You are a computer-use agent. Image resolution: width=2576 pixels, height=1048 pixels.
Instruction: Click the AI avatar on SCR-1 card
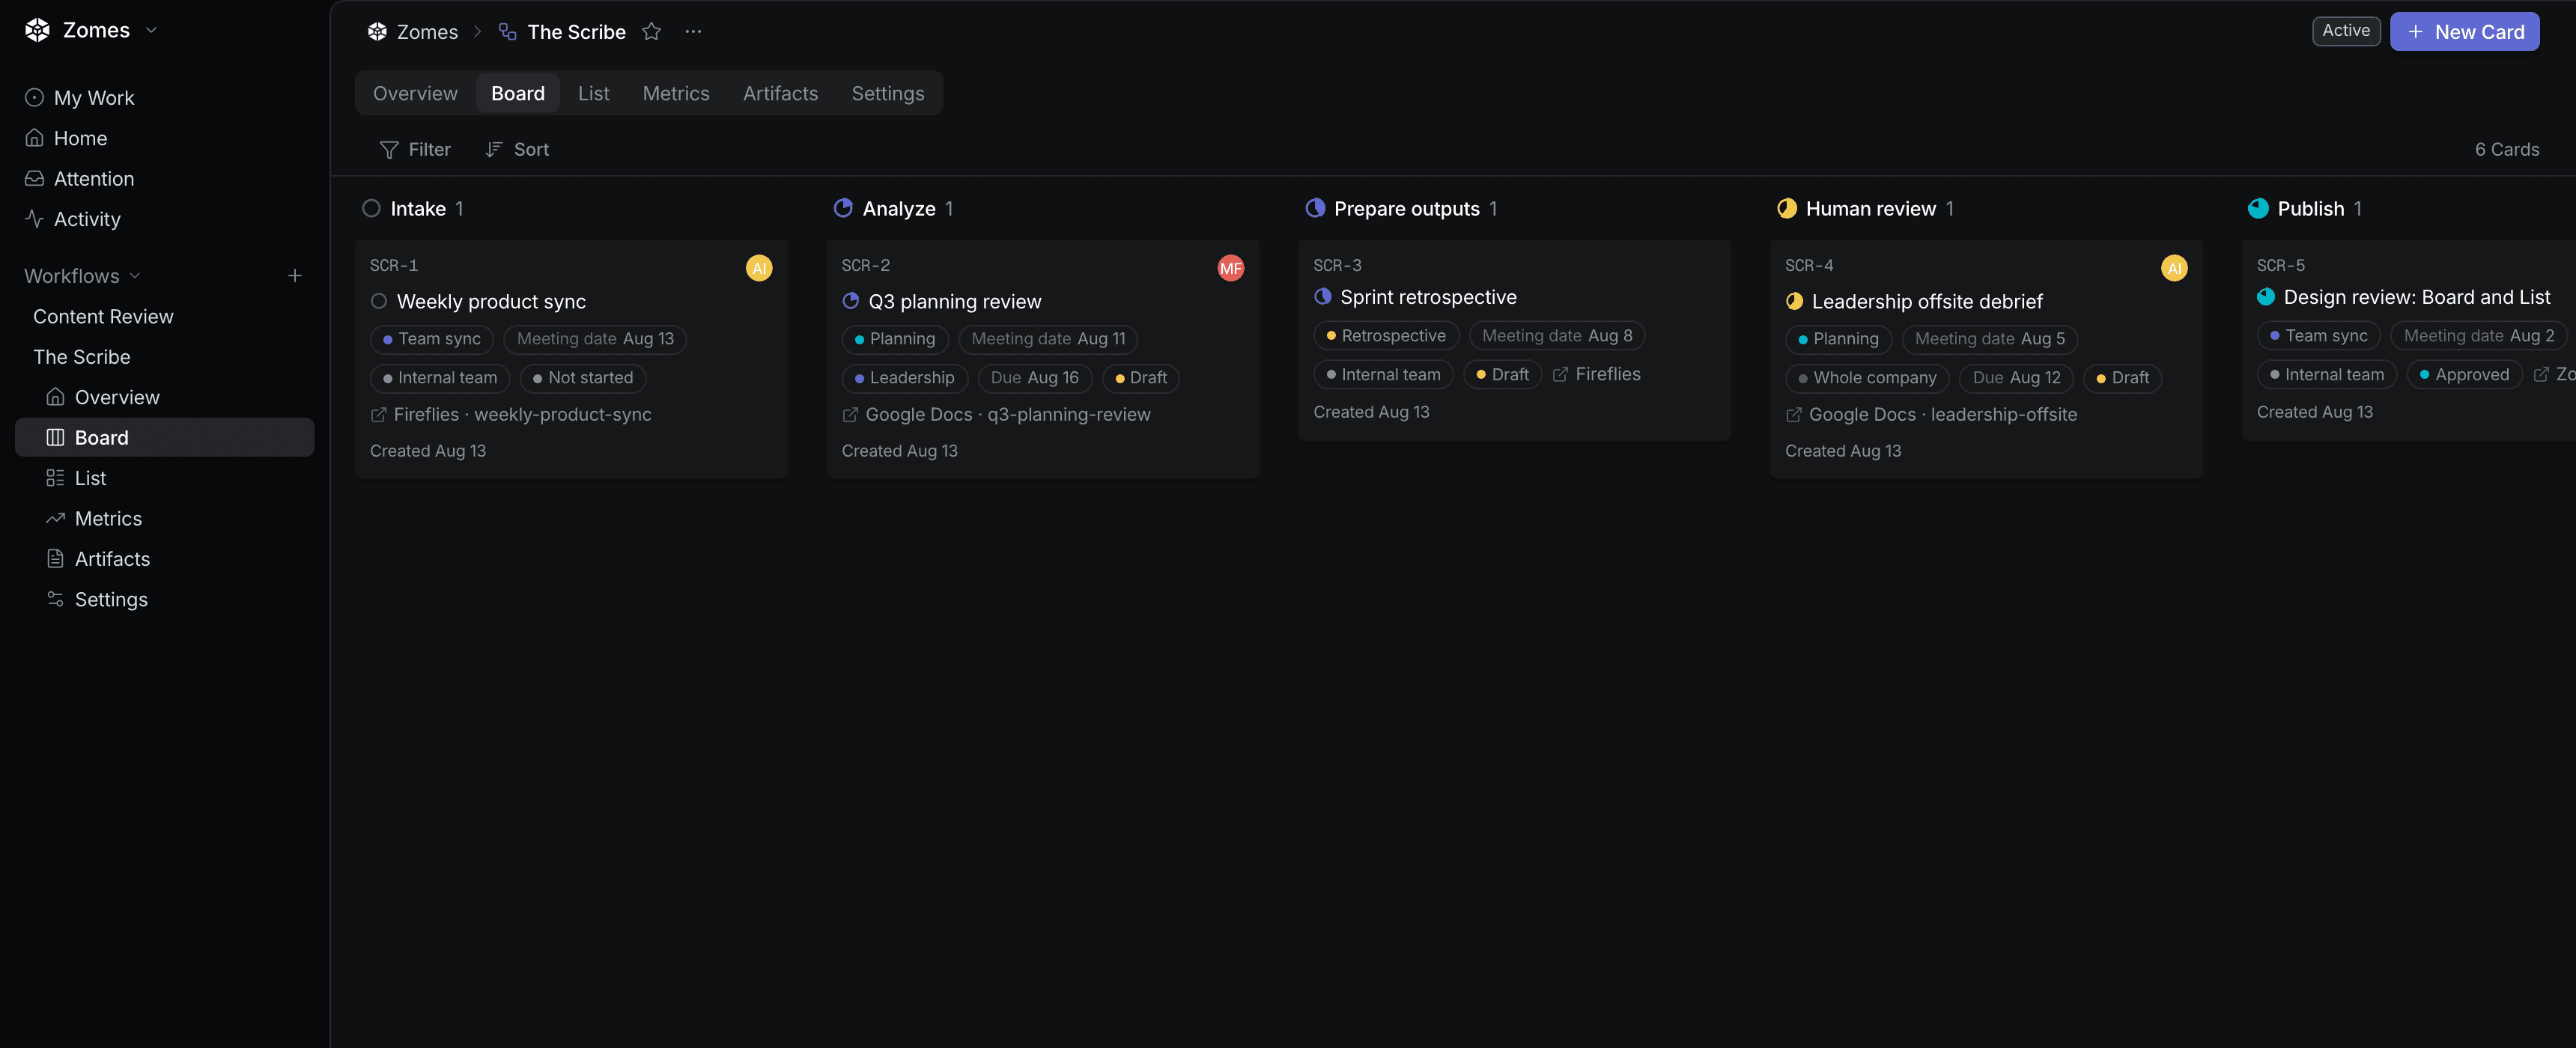pyautogui.click(x=759, y=268)
